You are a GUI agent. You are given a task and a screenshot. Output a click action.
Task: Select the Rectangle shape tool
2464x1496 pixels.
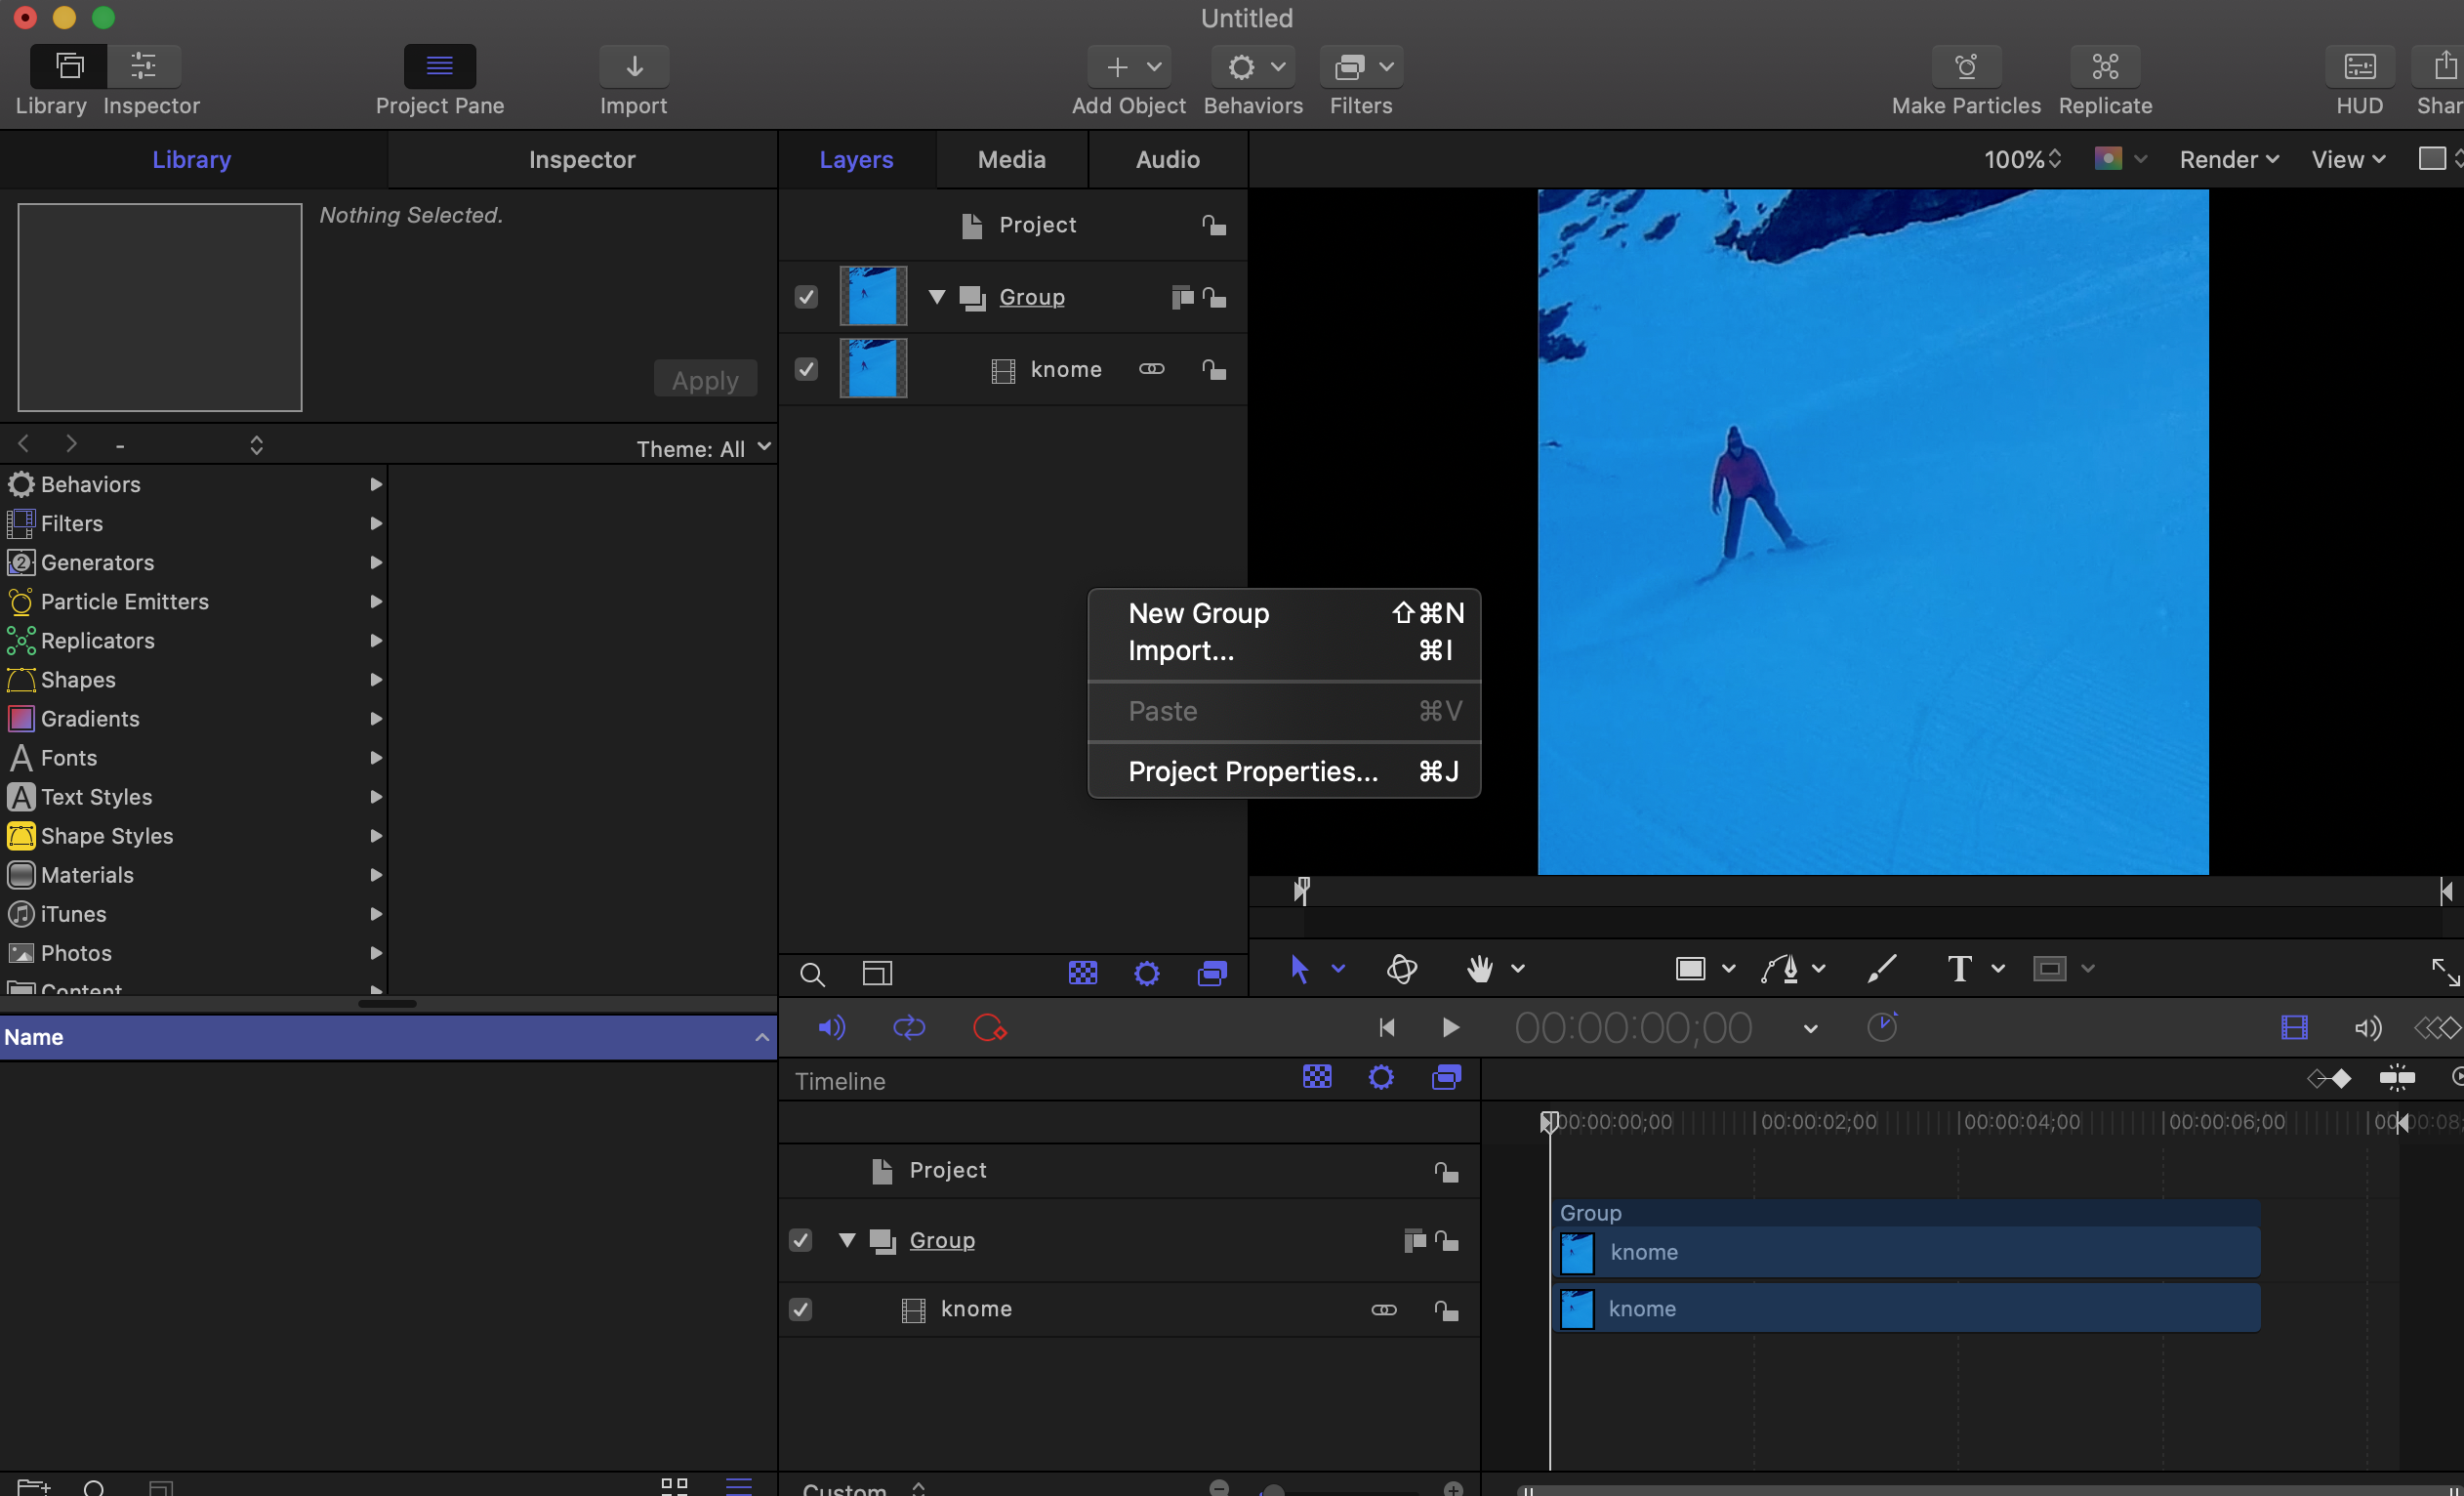pyautogui.click(x=1690, y=968)
